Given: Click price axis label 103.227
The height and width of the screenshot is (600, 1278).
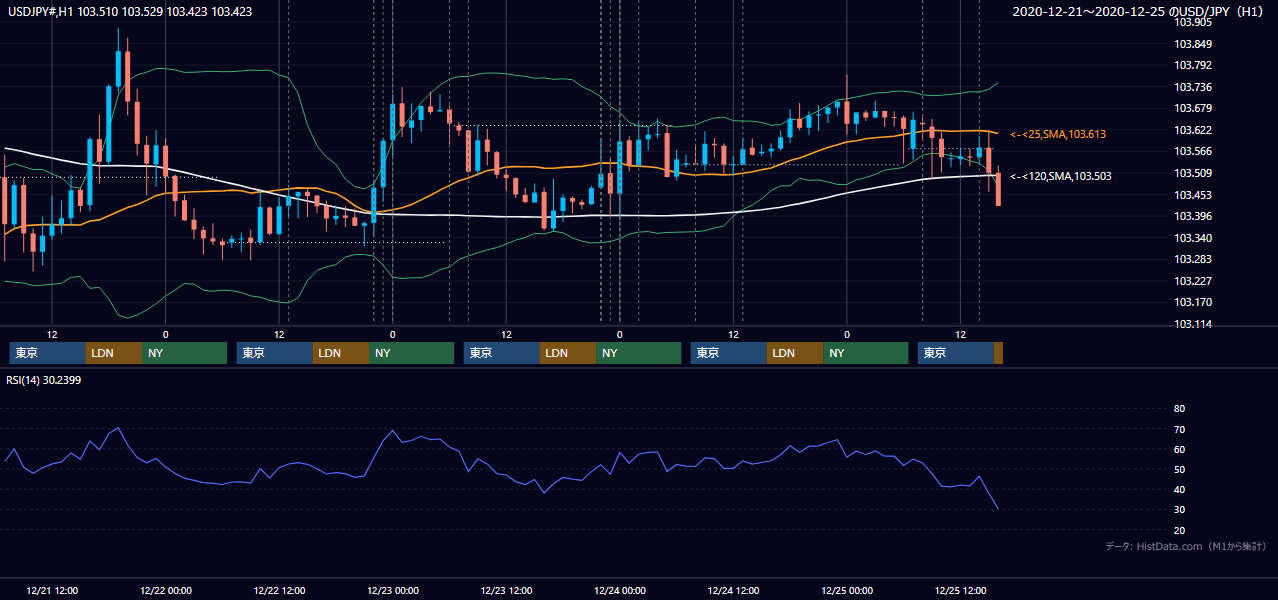Looking at the screenshot, I should coord(1193,281).
